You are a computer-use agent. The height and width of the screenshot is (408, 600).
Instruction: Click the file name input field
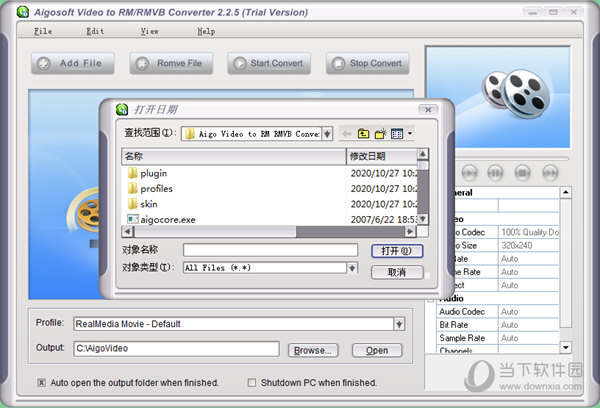[271, 250]
